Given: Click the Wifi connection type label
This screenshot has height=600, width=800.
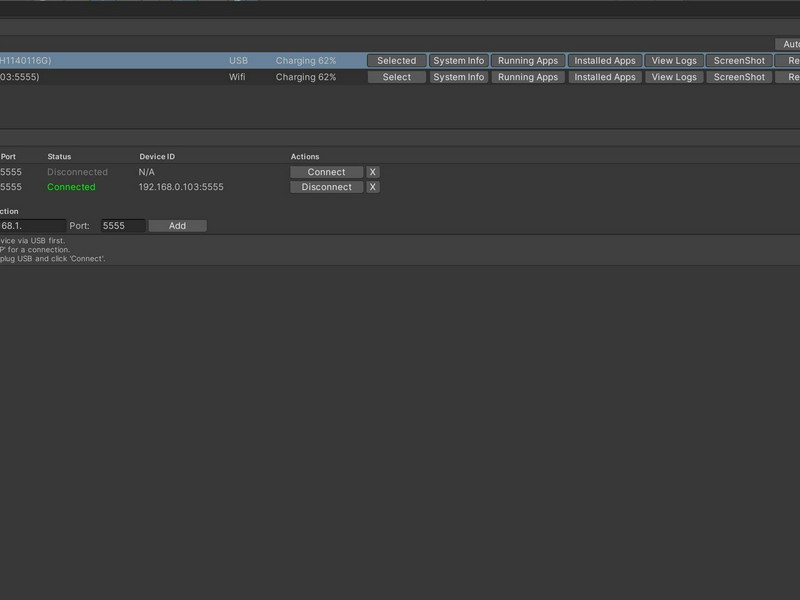Looking at the screenshot, I should pyautogui.click(x=237, y=77).
